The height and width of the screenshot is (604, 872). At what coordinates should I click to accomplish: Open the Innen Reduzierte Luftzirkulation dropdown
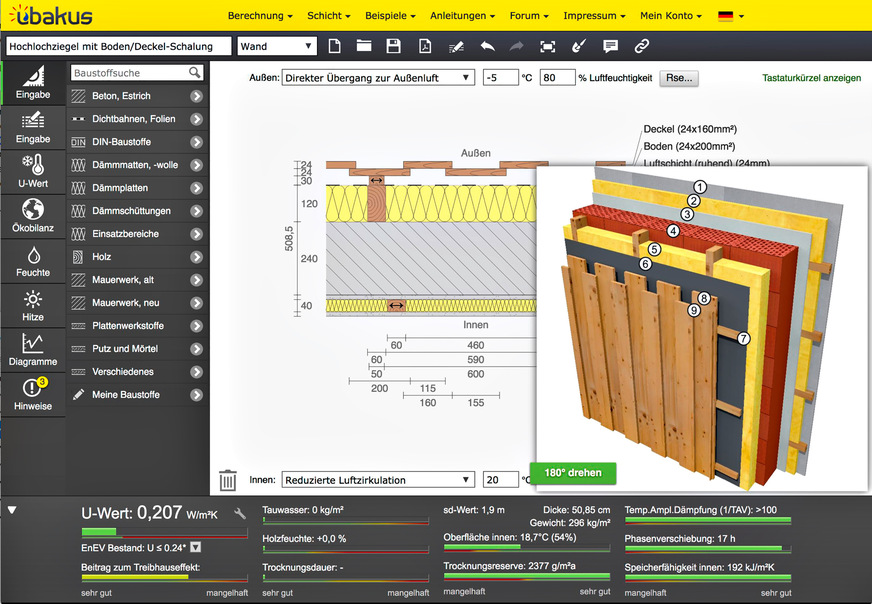(x=377, y=480)
